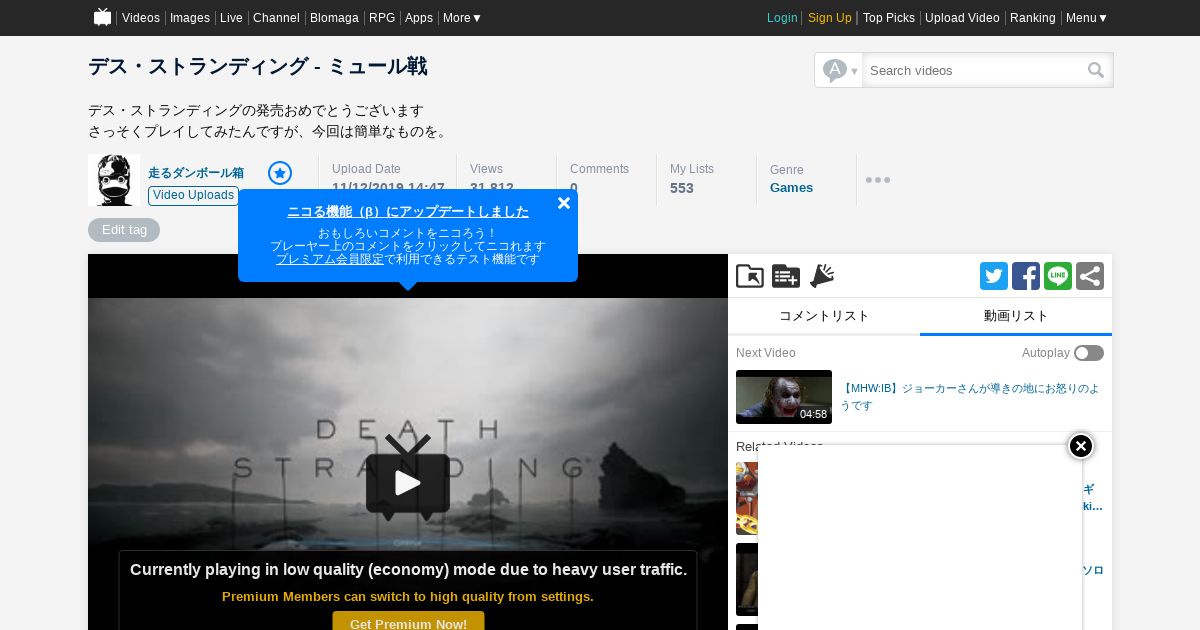Open the Apps link
1200x630 pixels.
click(x=419, y=18)
